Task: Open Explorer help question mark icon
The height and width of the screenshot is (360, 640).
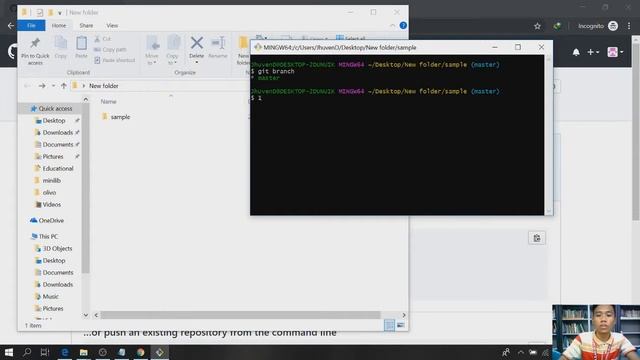Action: pos(403,26)
